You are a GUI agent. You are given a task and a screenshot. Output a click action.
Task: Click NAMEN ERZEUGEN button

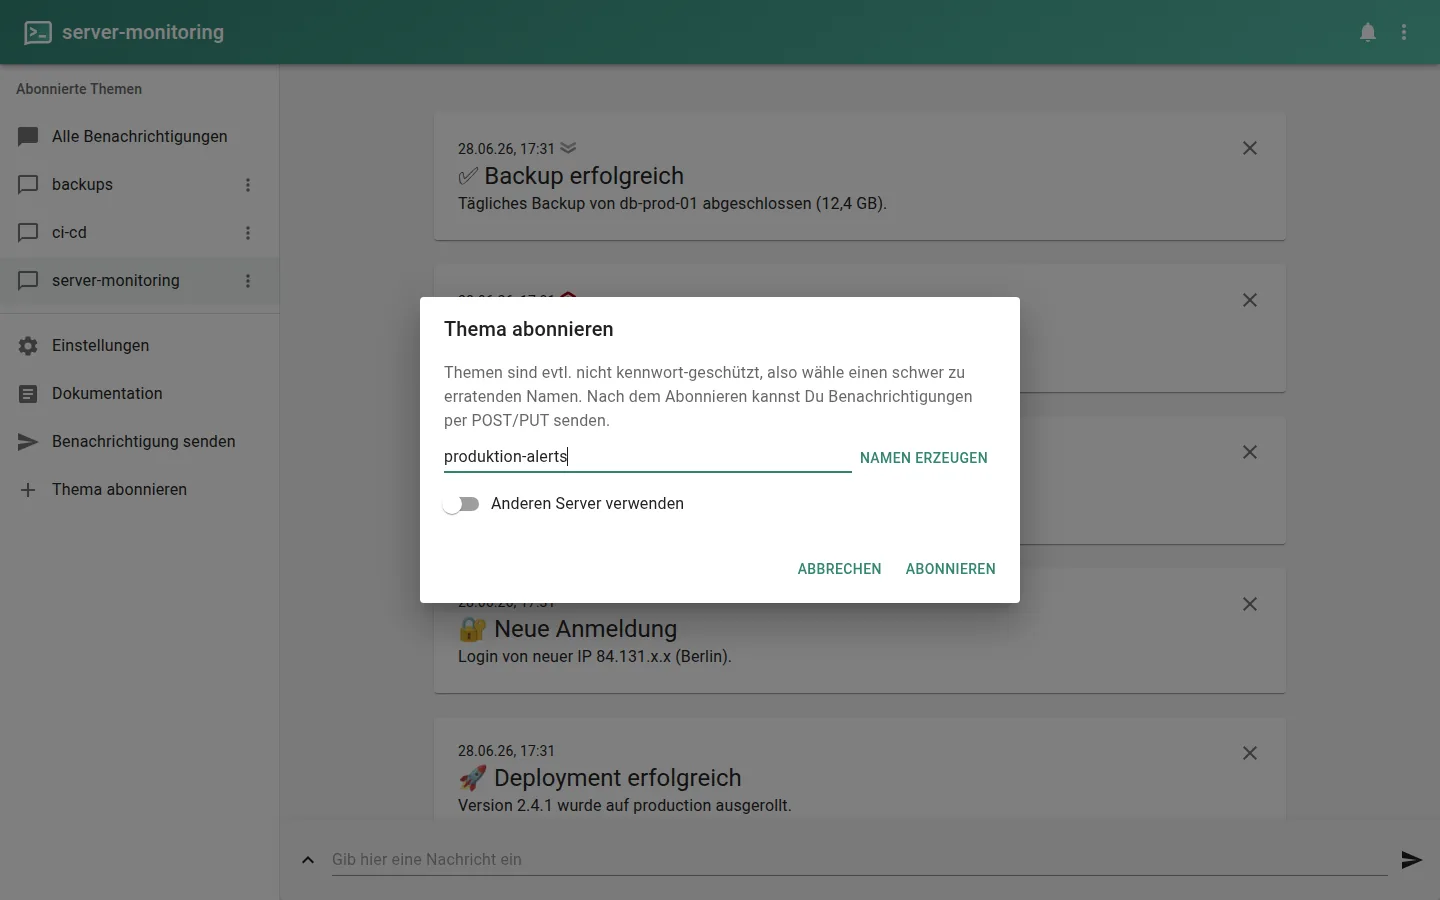tap(923, 458)
